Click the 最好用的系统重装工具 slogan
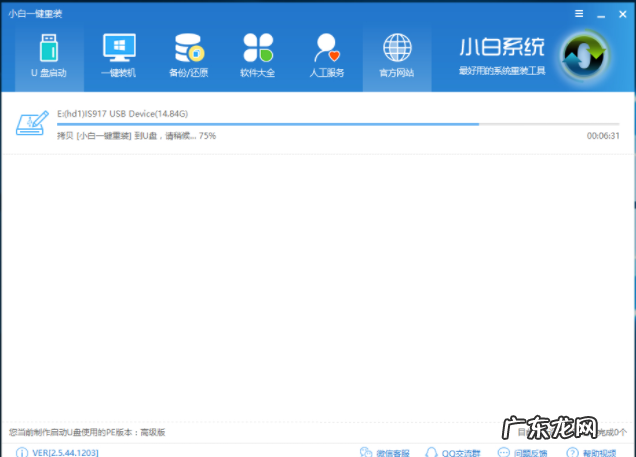The height and width of the screenshot is (457, 636). (x=502, y=71)
